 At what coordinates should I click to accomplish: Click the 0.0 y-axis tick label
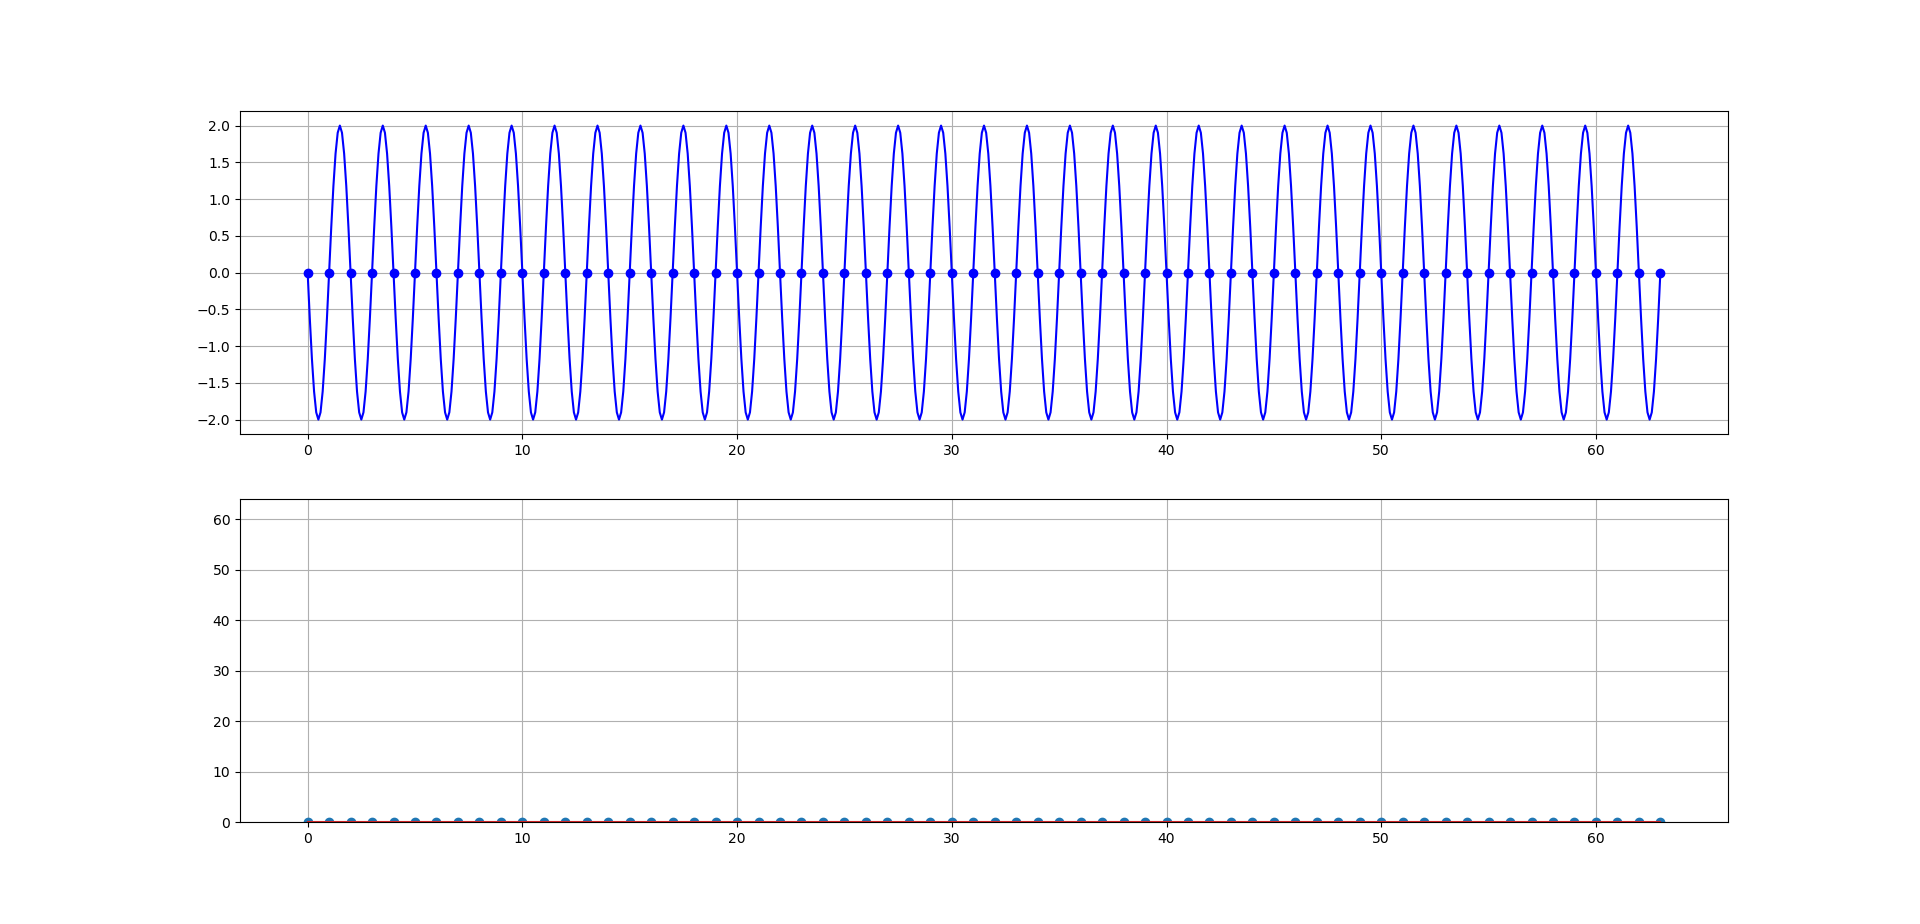click(x=219, y=273)
